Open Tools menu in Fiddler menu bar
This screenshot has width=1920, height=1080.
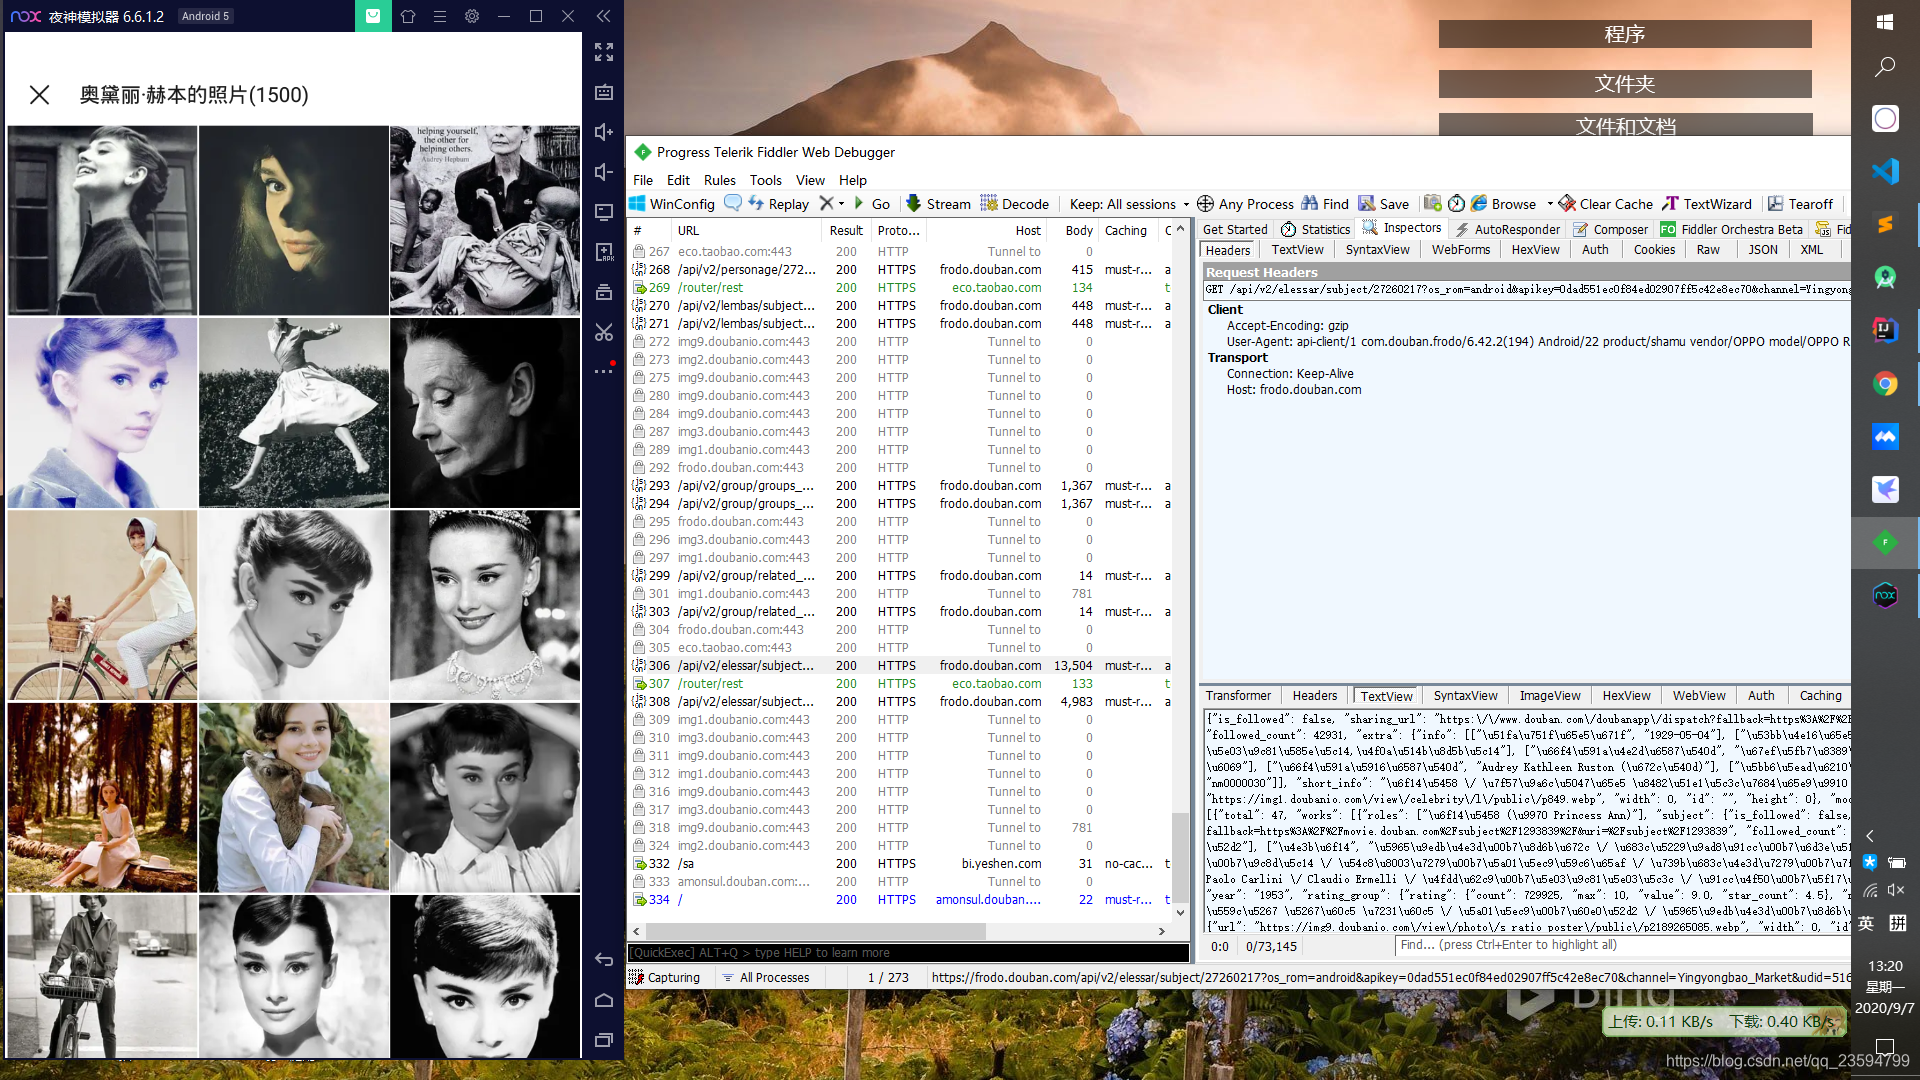click(x=765, y=181)
